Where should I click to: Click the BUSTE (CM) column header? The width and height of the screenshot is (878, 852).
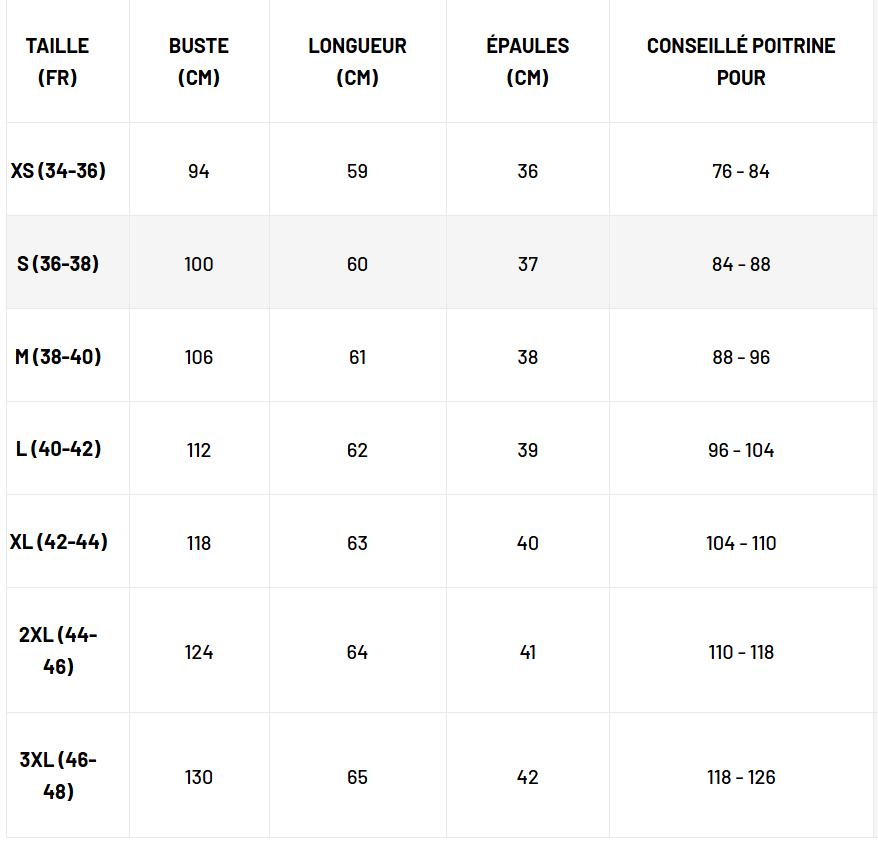(198, 61)
